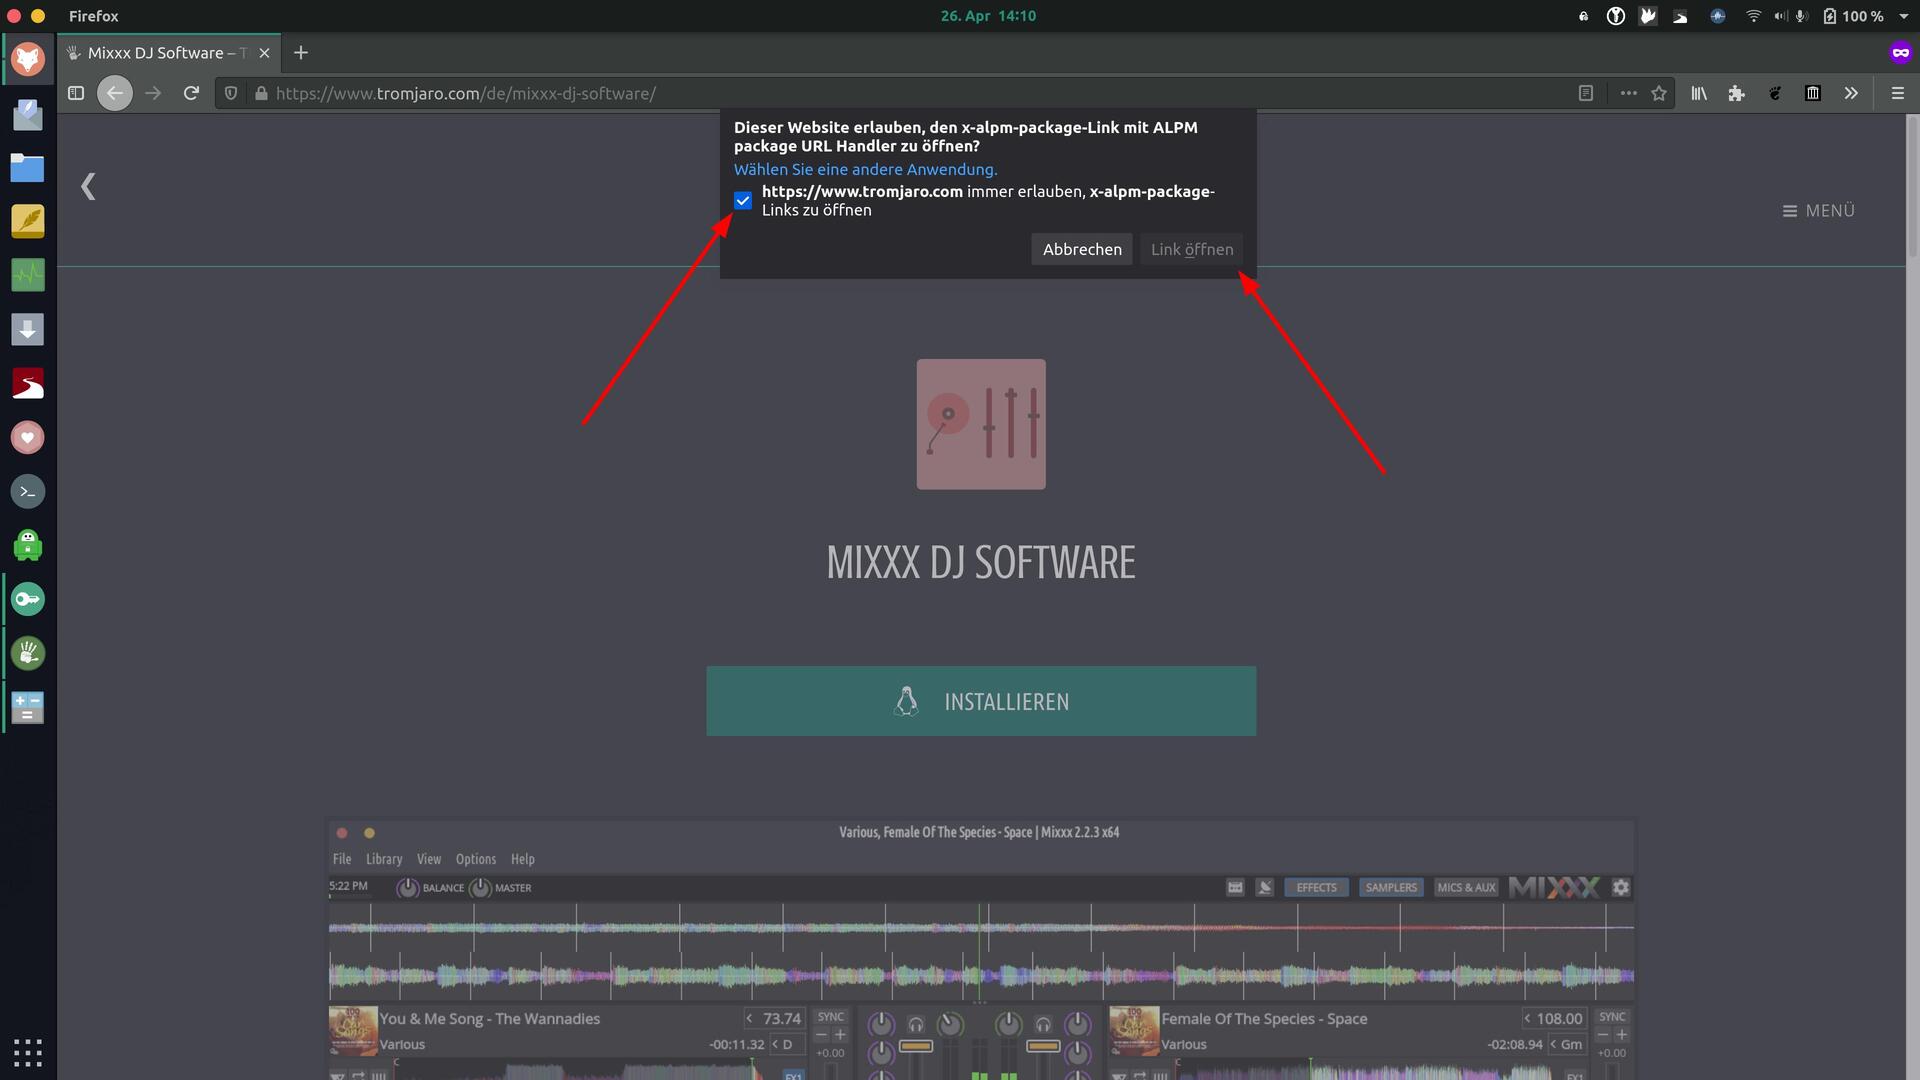Image resolution: width=1920 pixels, height=1080 pixels.
Task: Click the Firefox reload page icon
Action: [191, 93]
